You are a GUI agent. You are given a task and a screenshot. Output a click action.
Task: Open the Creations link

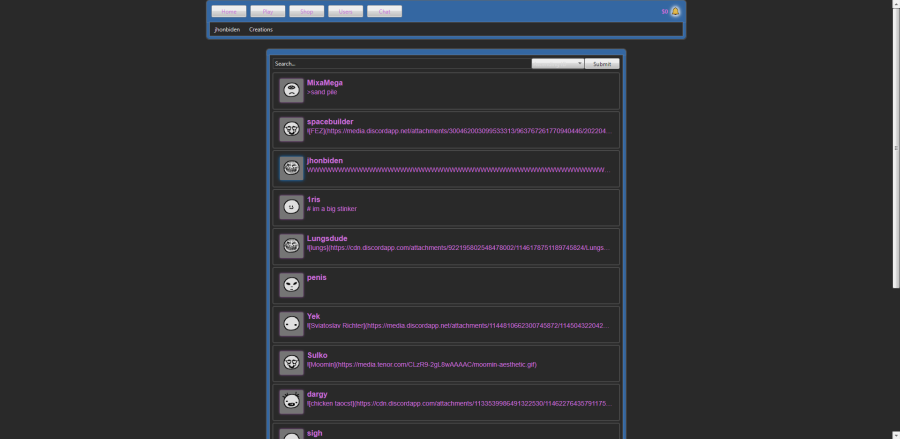point(261,30)
